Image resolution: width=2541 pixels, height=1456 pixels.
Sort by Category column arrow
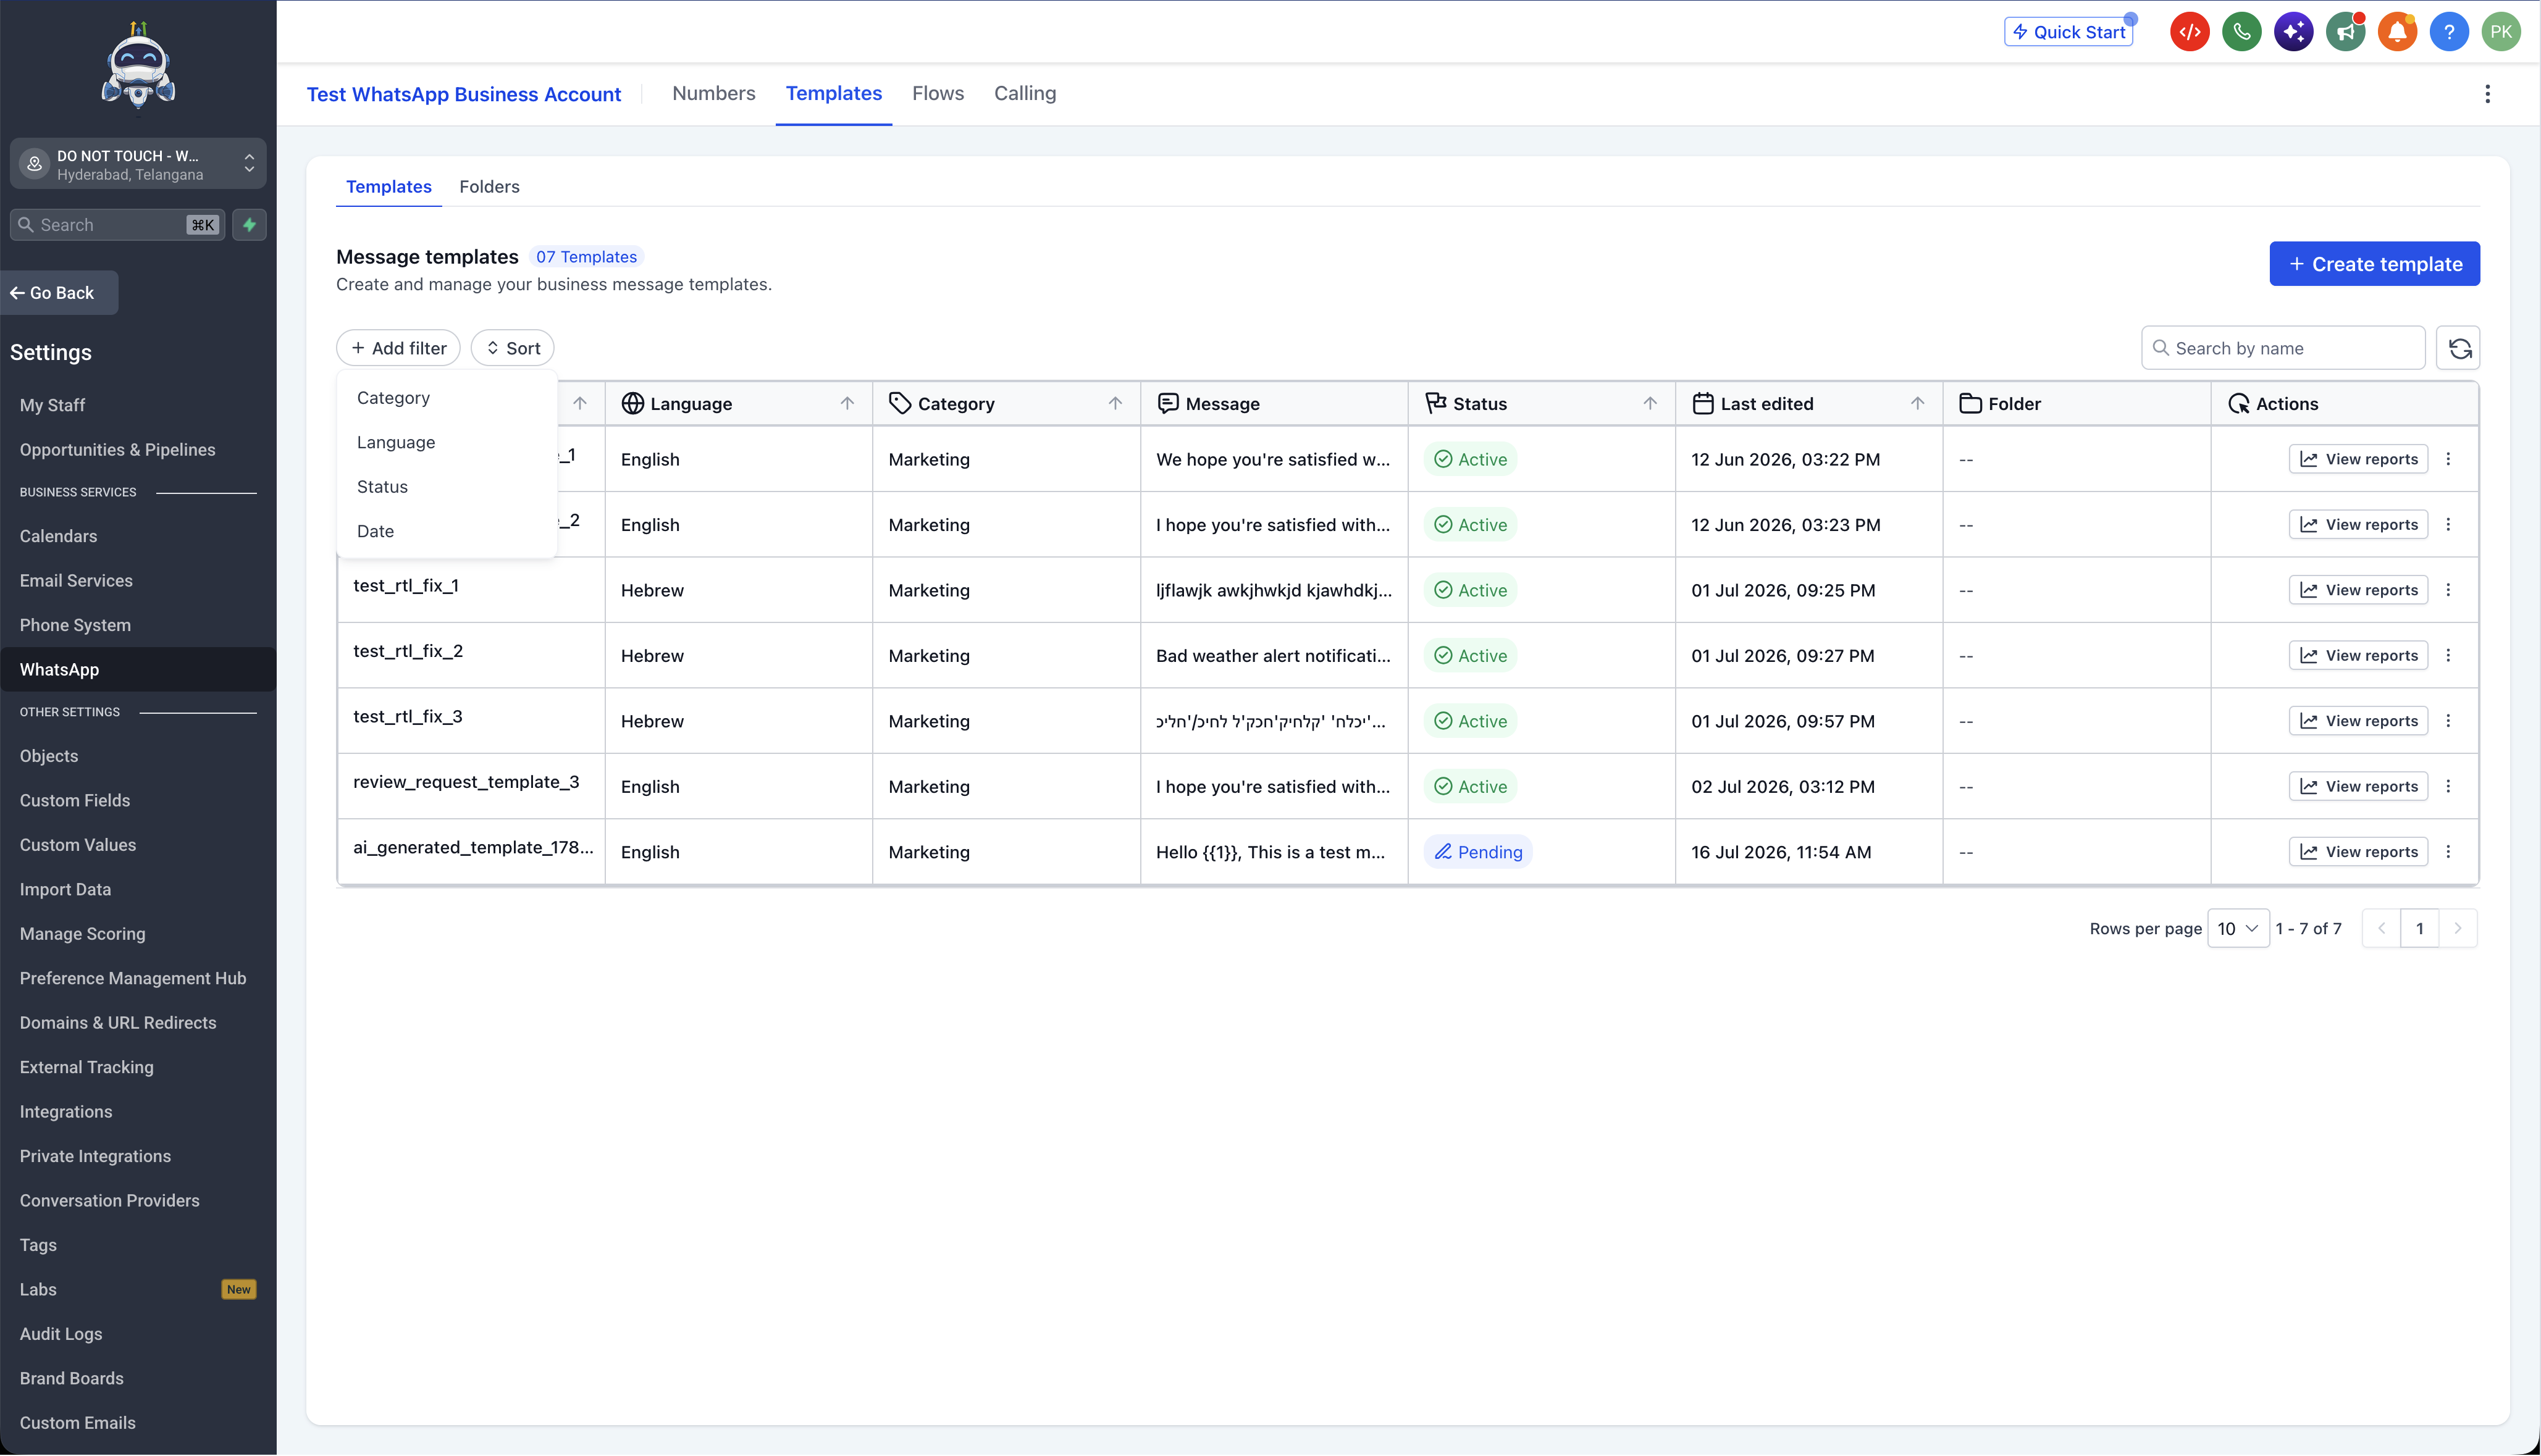click(1115, 403)
